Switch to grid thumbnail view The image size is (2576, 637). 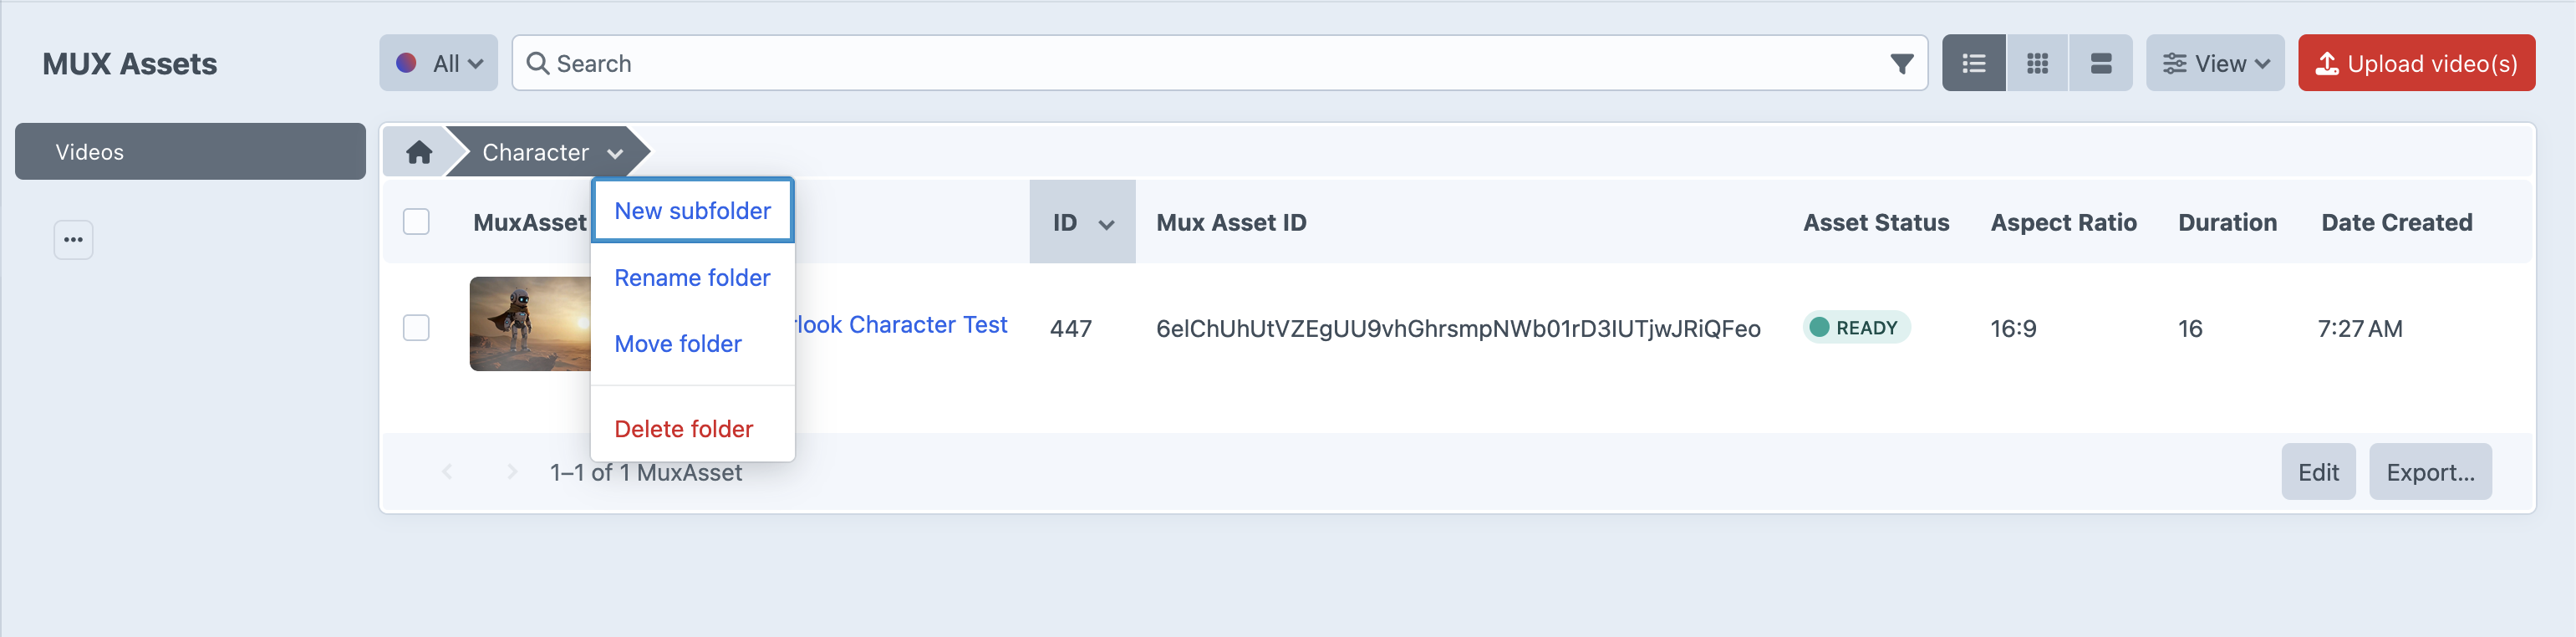click(x=2037, y=63)
